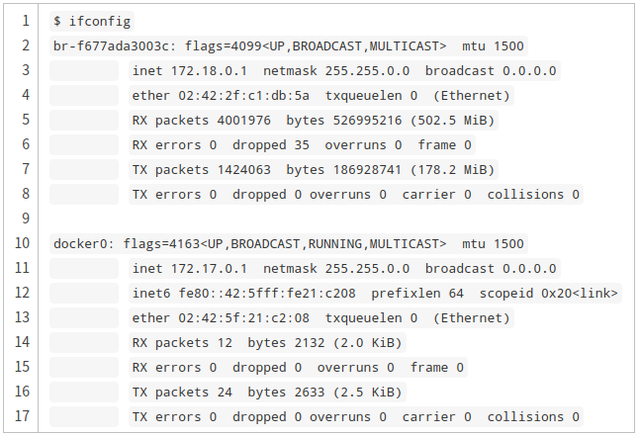Click line number 2 in the gutter
This screenshot has height=437, width=640.
click(x=25, y=46)
